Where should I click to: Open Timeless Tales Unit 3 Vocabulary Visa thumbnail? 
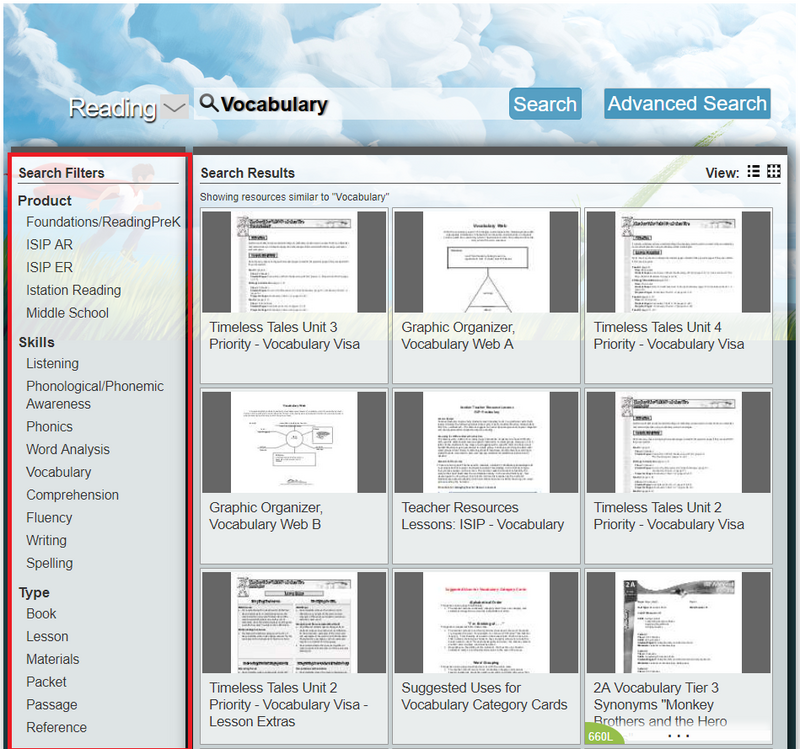click(294, 262)
